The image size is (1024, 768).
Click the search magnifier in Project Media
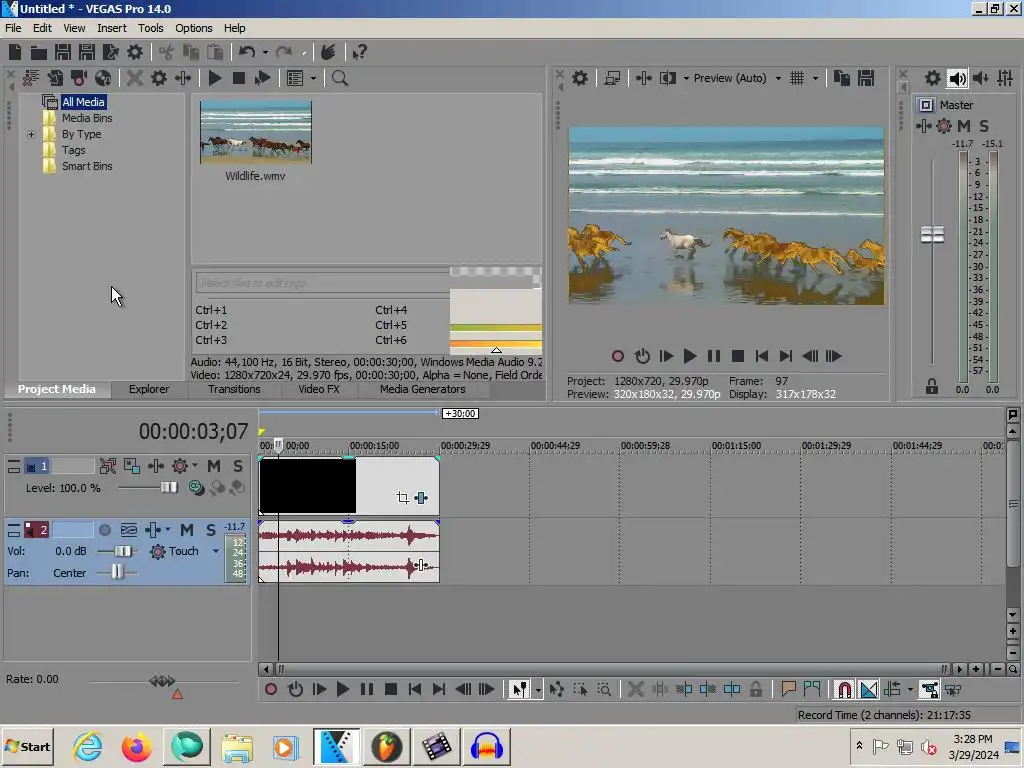[340, 78]
